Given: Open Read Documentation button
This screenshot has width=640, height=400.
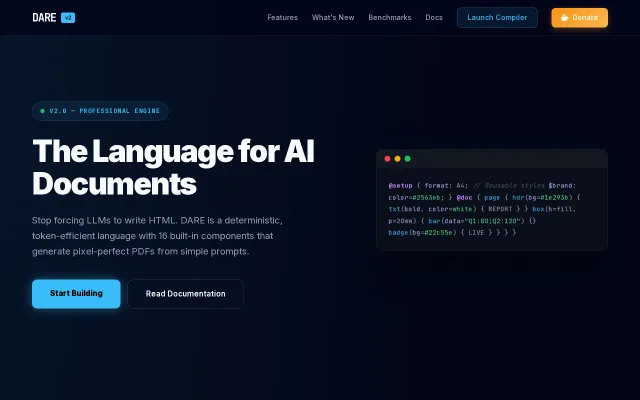Looking at the screenshot, I should [186, 294].
